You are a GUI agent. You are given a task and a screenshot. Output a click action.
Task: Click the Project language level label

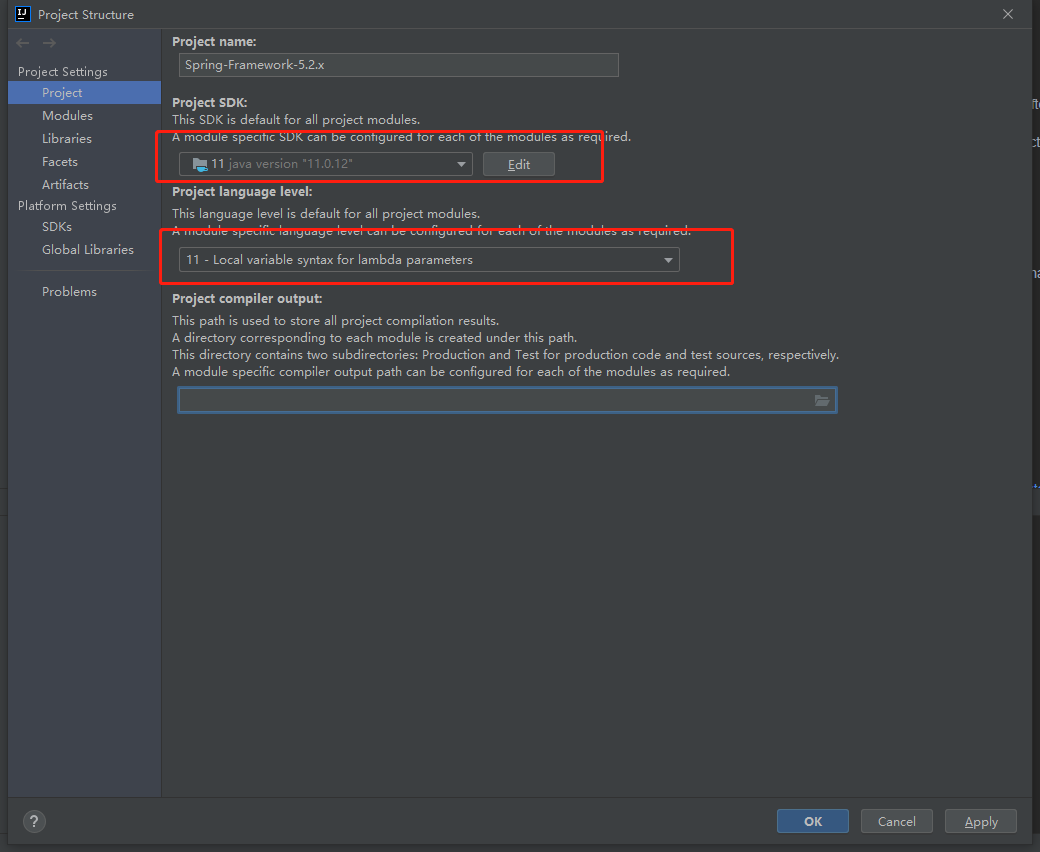(242, 192)
